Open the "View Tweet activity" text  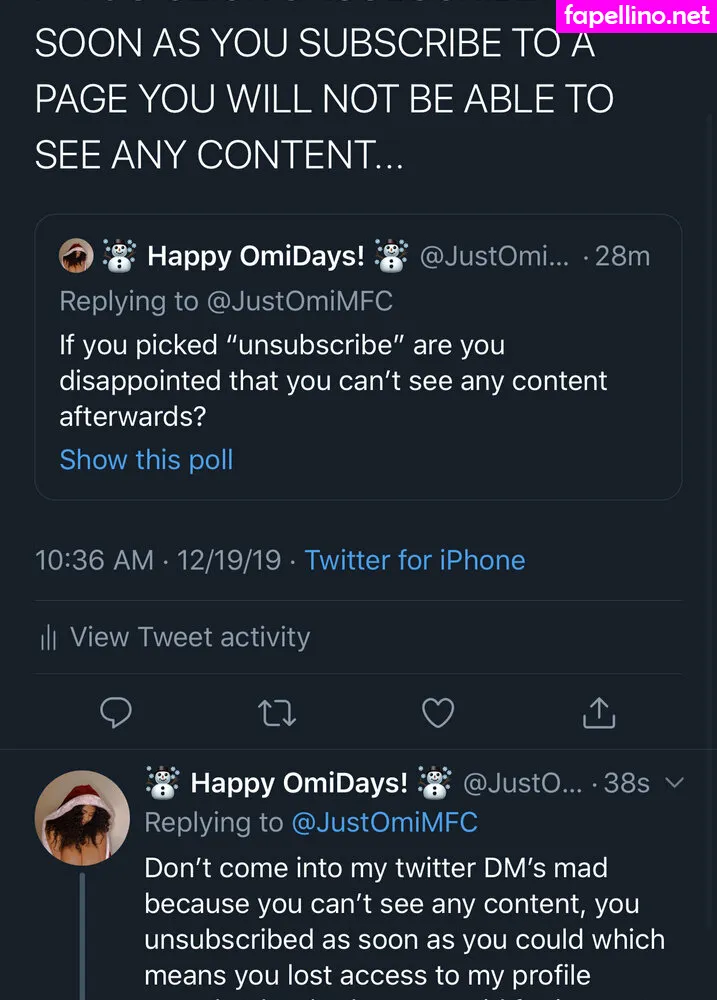pos(190,637)
